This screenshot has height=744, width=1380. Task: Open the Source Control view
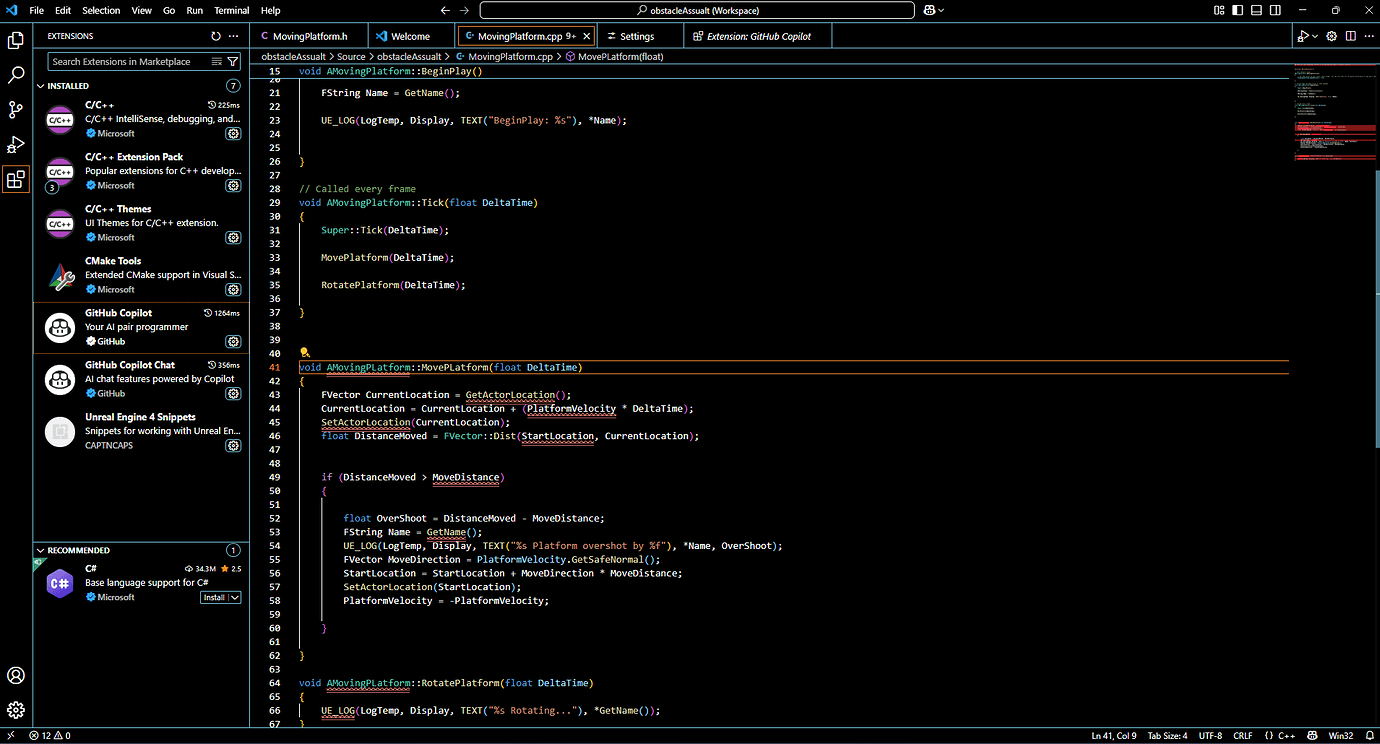coord(16,110)
